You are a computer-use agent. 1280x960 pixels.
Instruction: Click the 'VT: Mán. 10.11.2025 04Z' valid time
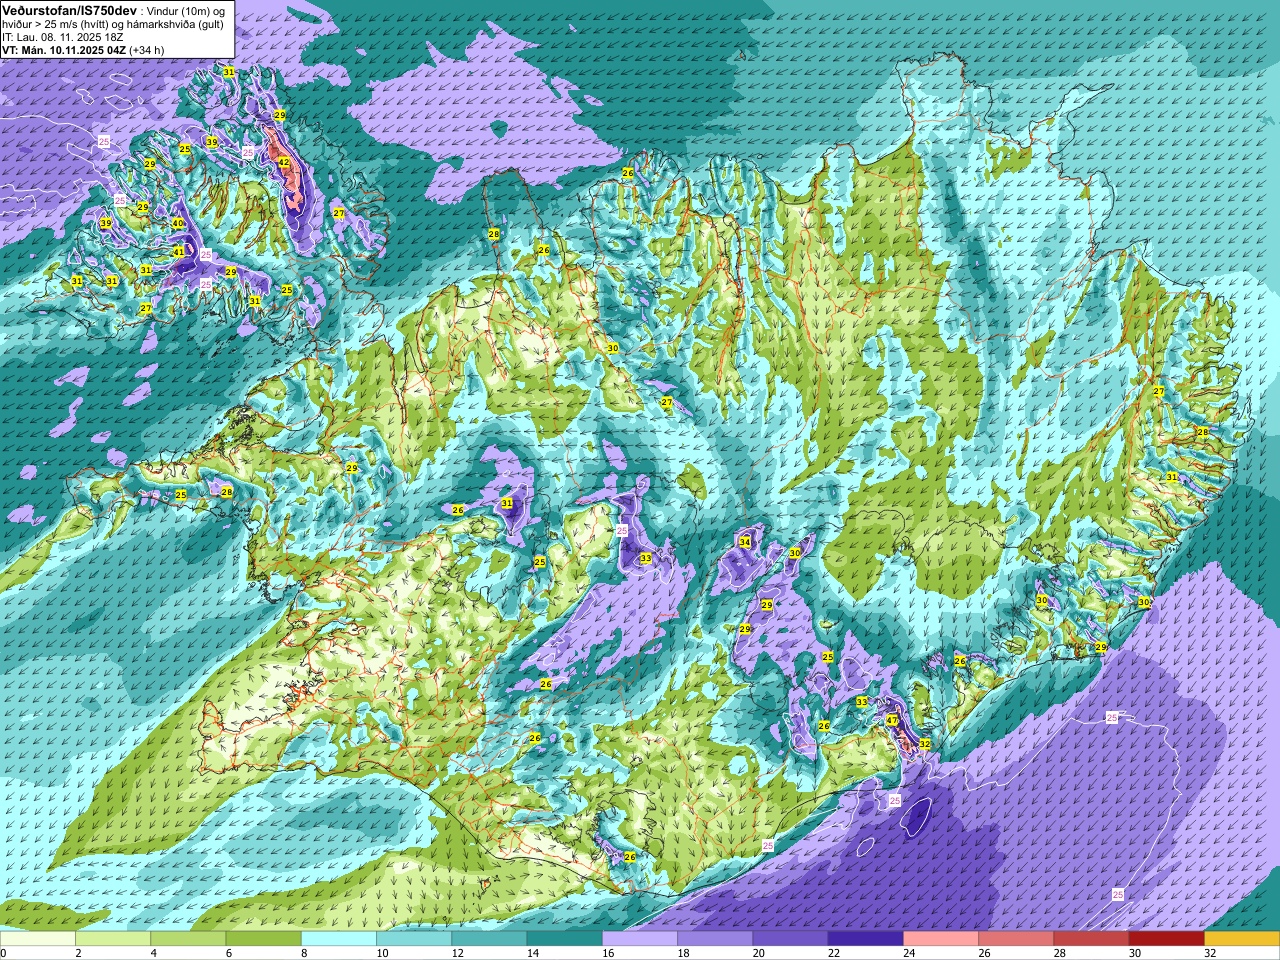[x=64, y=50]
